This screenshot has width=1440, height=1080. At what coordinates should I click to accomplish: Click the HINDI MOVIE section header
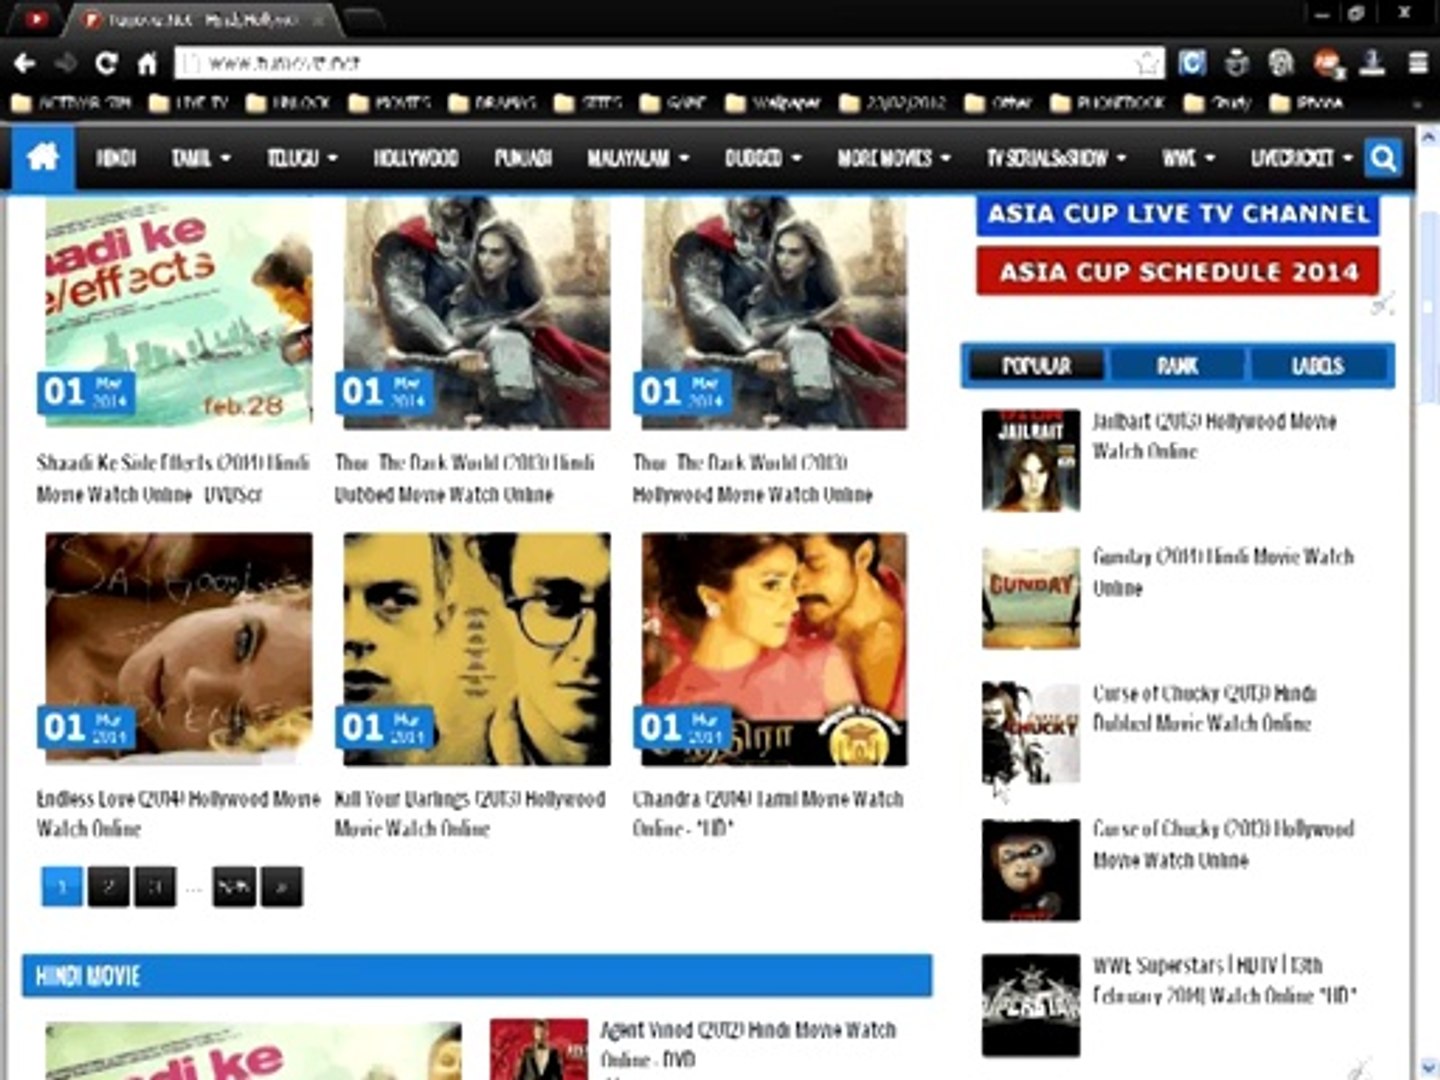pos(477,976)
